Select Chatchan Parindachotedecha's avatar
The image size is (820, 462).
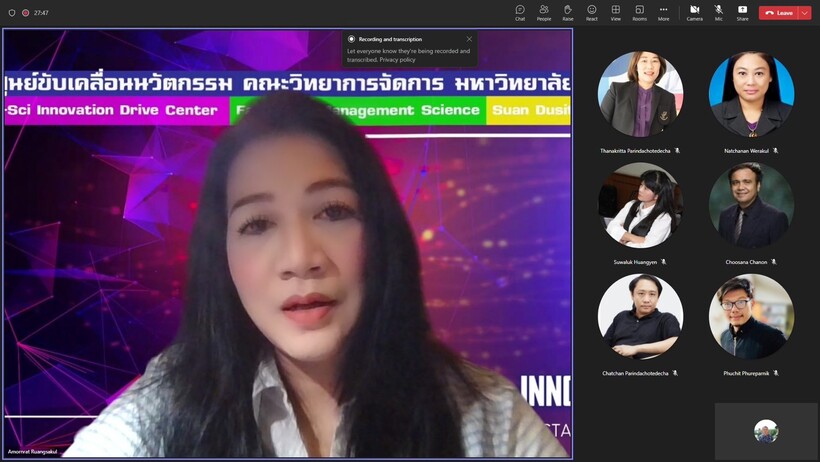(x=640, y=317)
